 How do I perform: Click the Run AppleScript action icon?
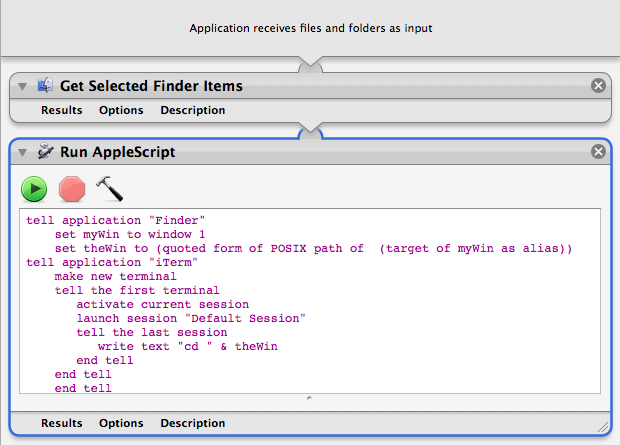[x=45, y=151]
